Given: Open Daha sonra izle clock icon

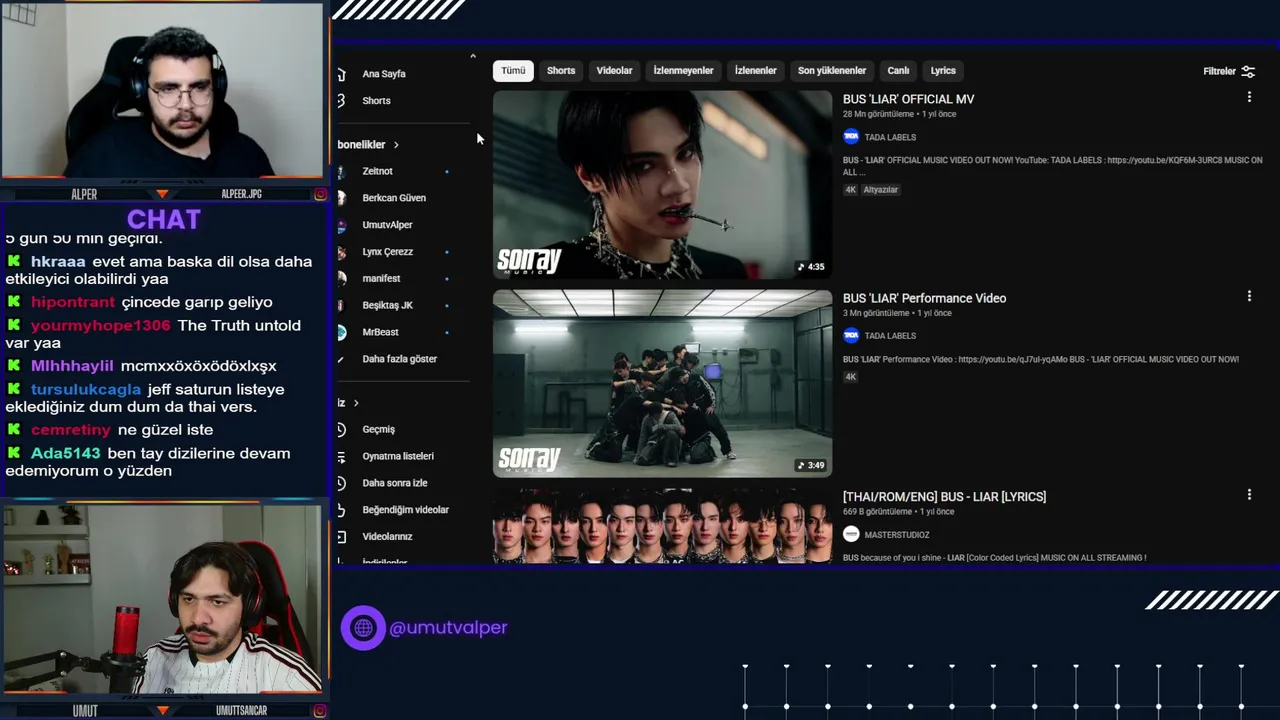Looking at the screenshot, I should (x=341, y=483).
